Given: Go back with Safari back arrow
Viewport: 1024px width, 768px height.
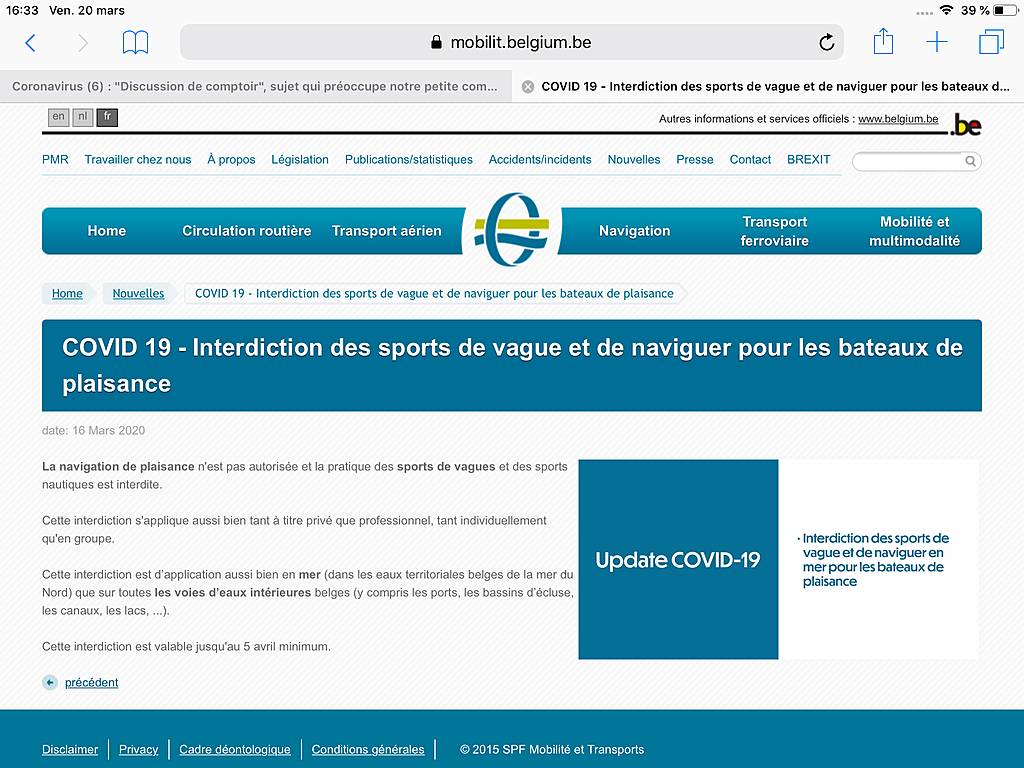Looking at the screenshot, I should tap(30, 43).
